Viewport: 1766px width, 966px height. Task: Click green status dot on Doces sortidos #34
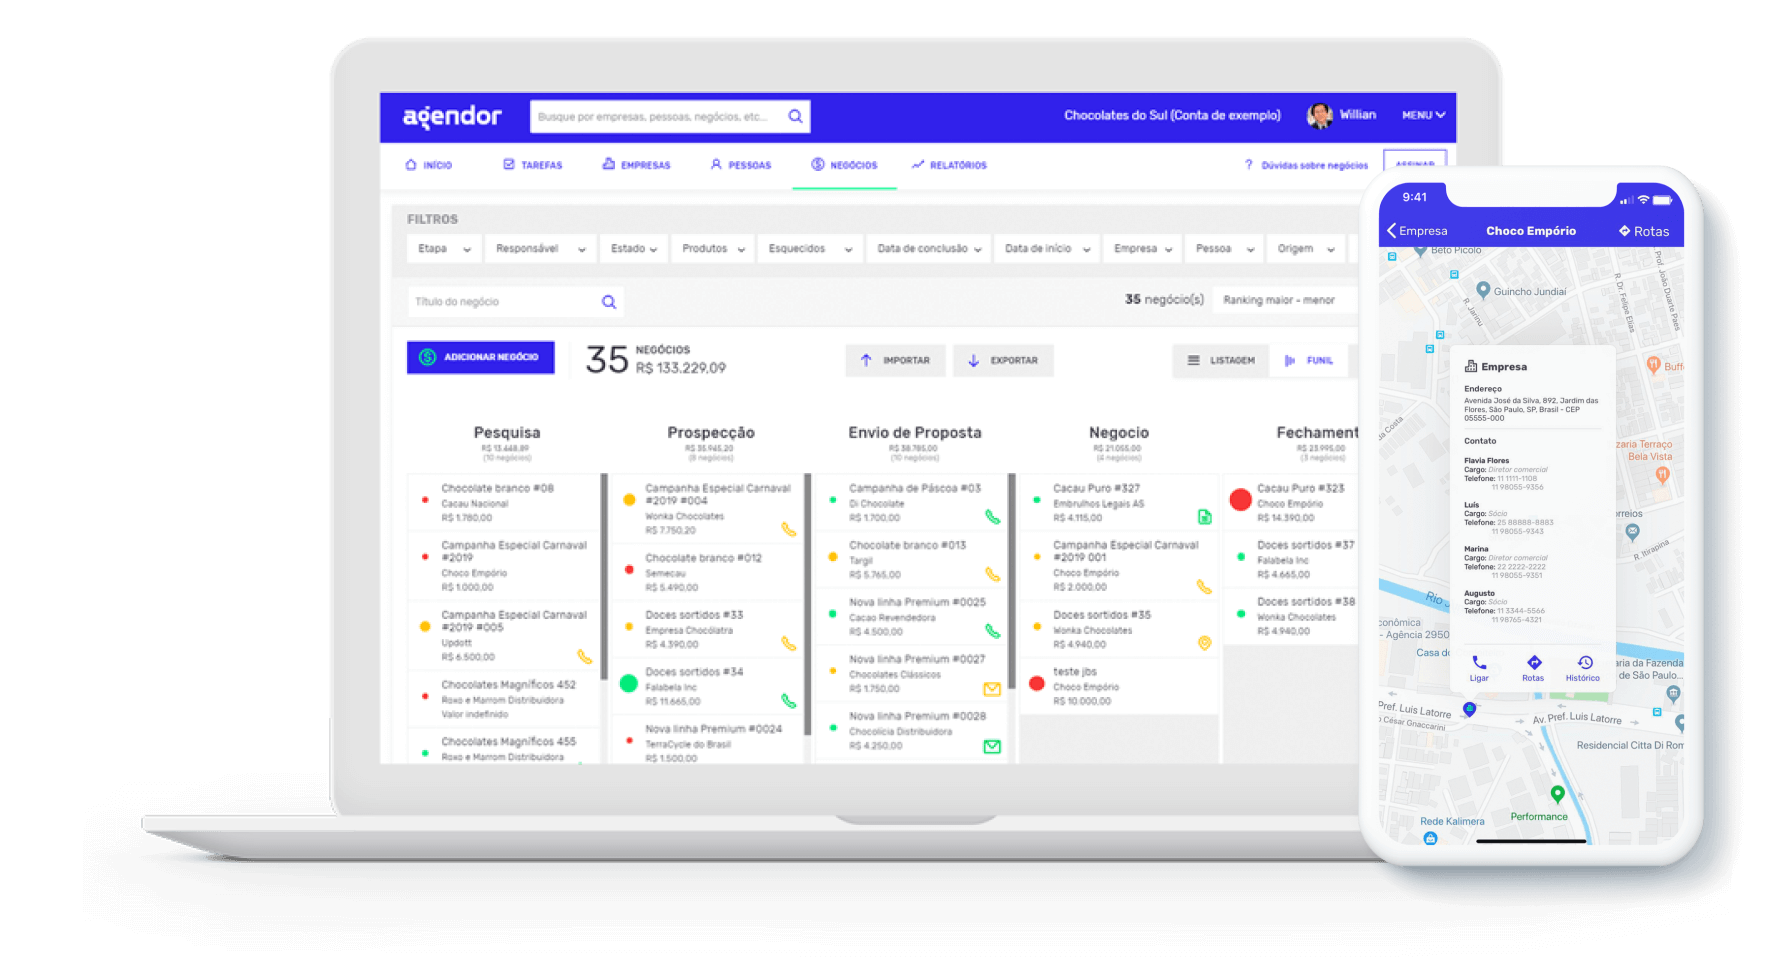click(628, 684)
